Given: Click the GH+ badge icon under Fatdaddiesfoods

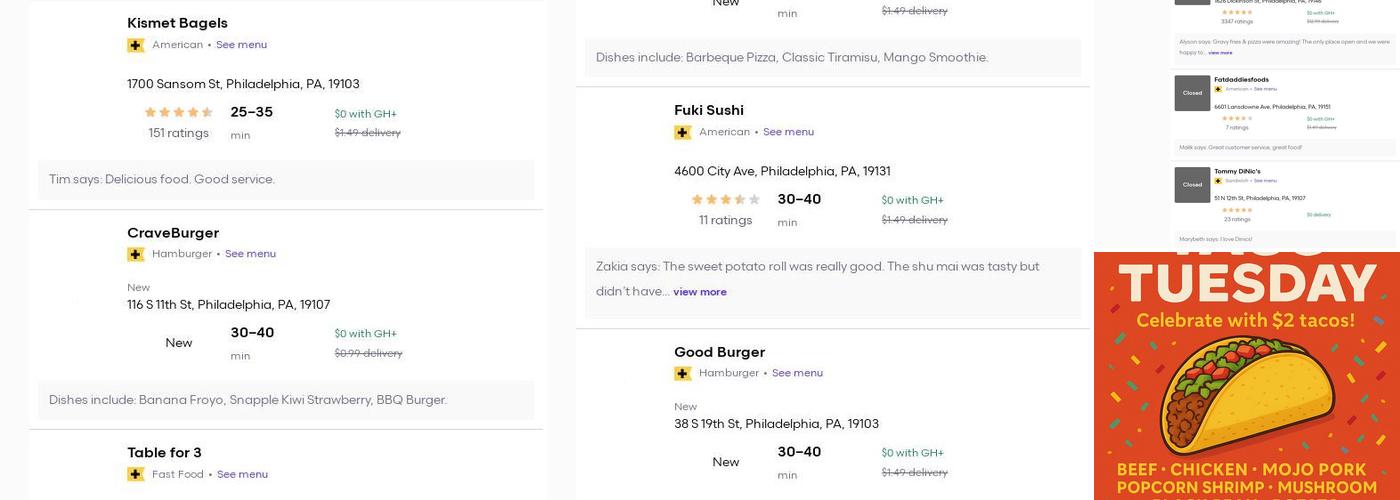Looking at the screenshot, I should [x=1218, y=89].
